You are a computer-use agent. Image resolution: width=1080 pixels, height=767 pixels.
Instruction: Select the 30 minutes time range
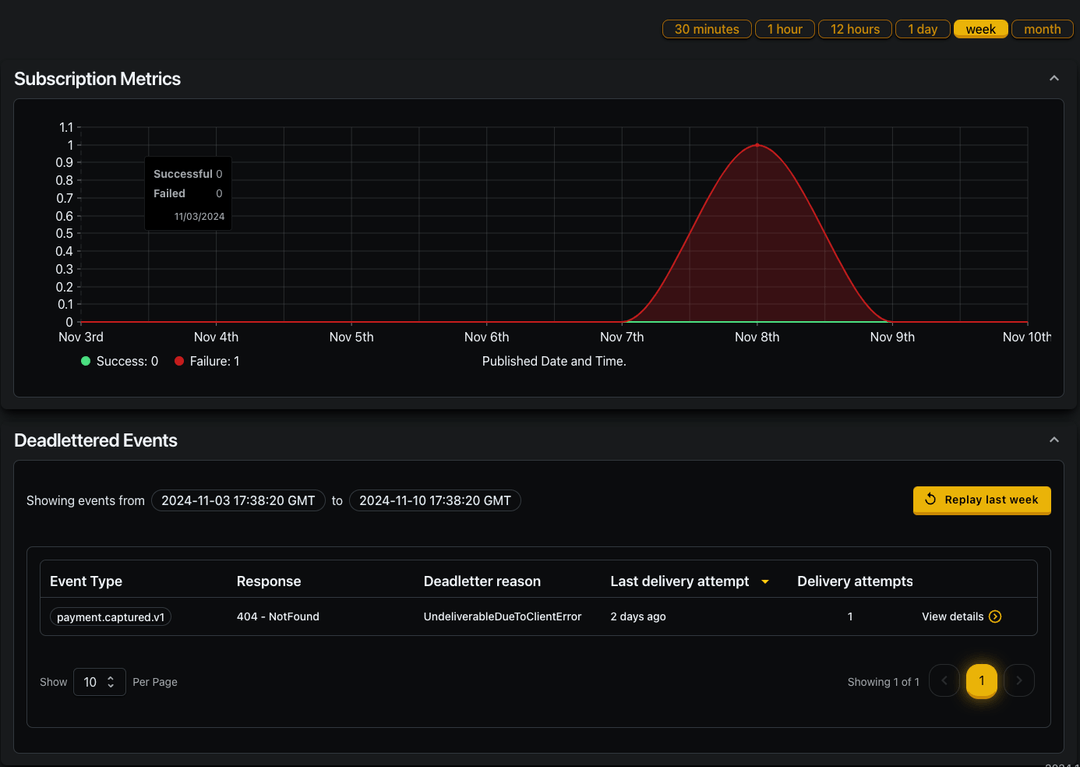coord(706,29)
